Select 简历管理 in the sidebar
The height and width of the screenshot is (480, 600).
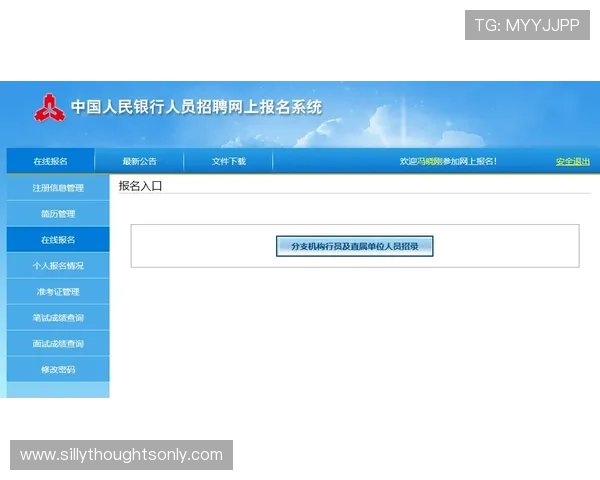tap(58, 214)
